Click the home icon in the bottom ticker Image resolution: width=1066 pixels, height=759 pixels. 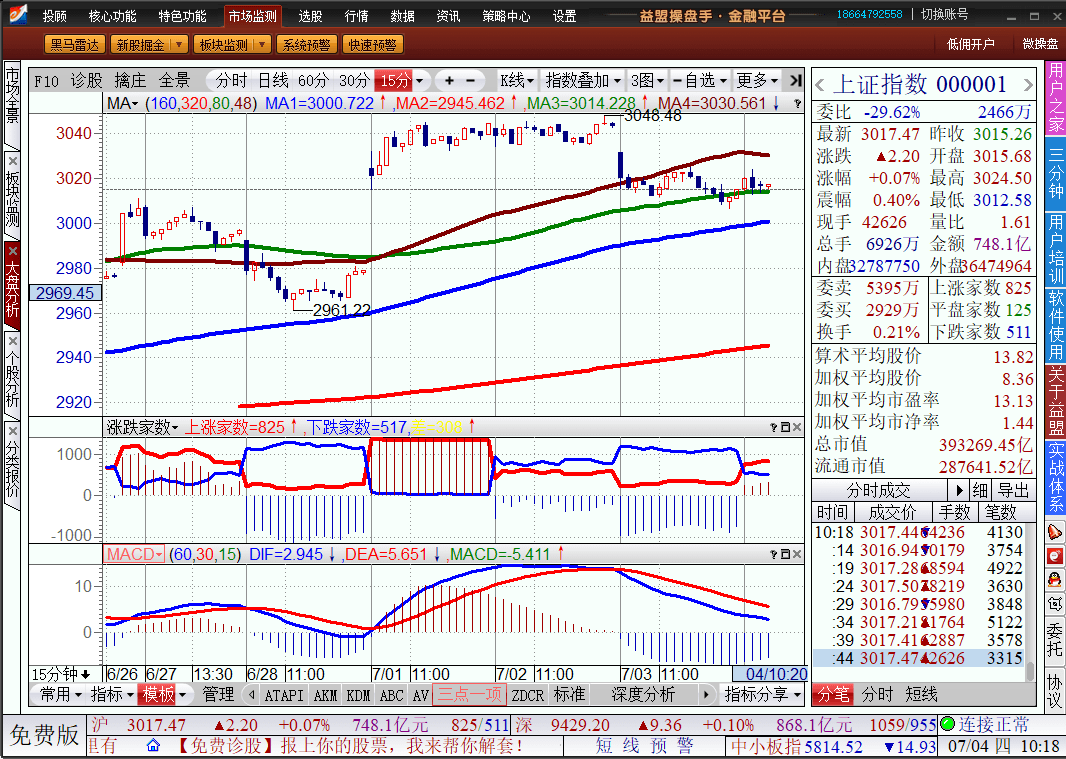tap(153, 745)
